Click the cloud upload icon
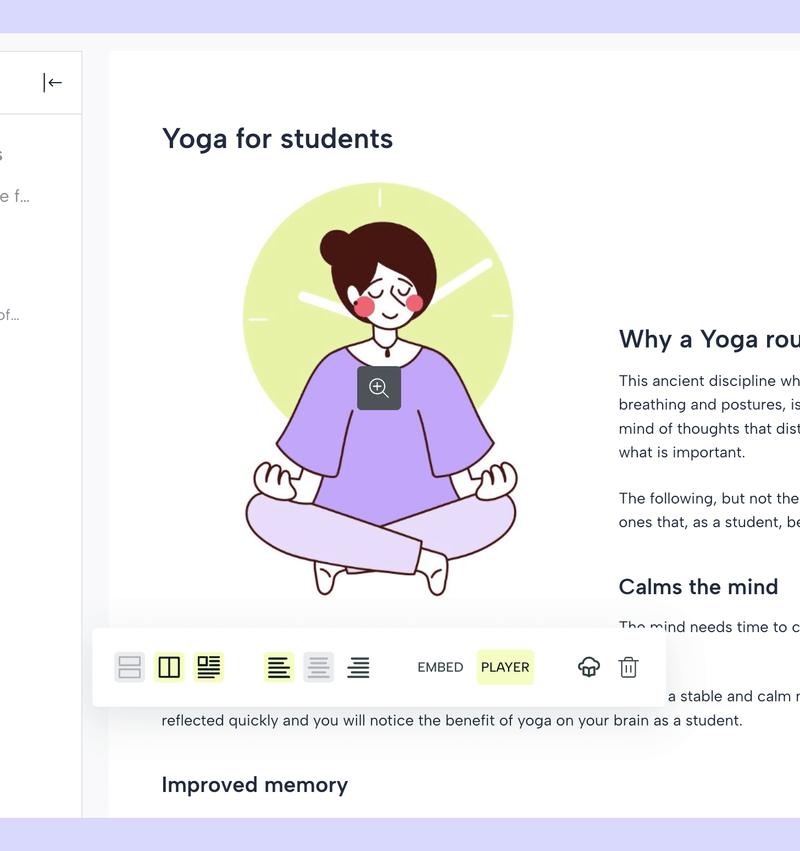The height and width of the screenshot is (851, 800). [x=589, y=667]
